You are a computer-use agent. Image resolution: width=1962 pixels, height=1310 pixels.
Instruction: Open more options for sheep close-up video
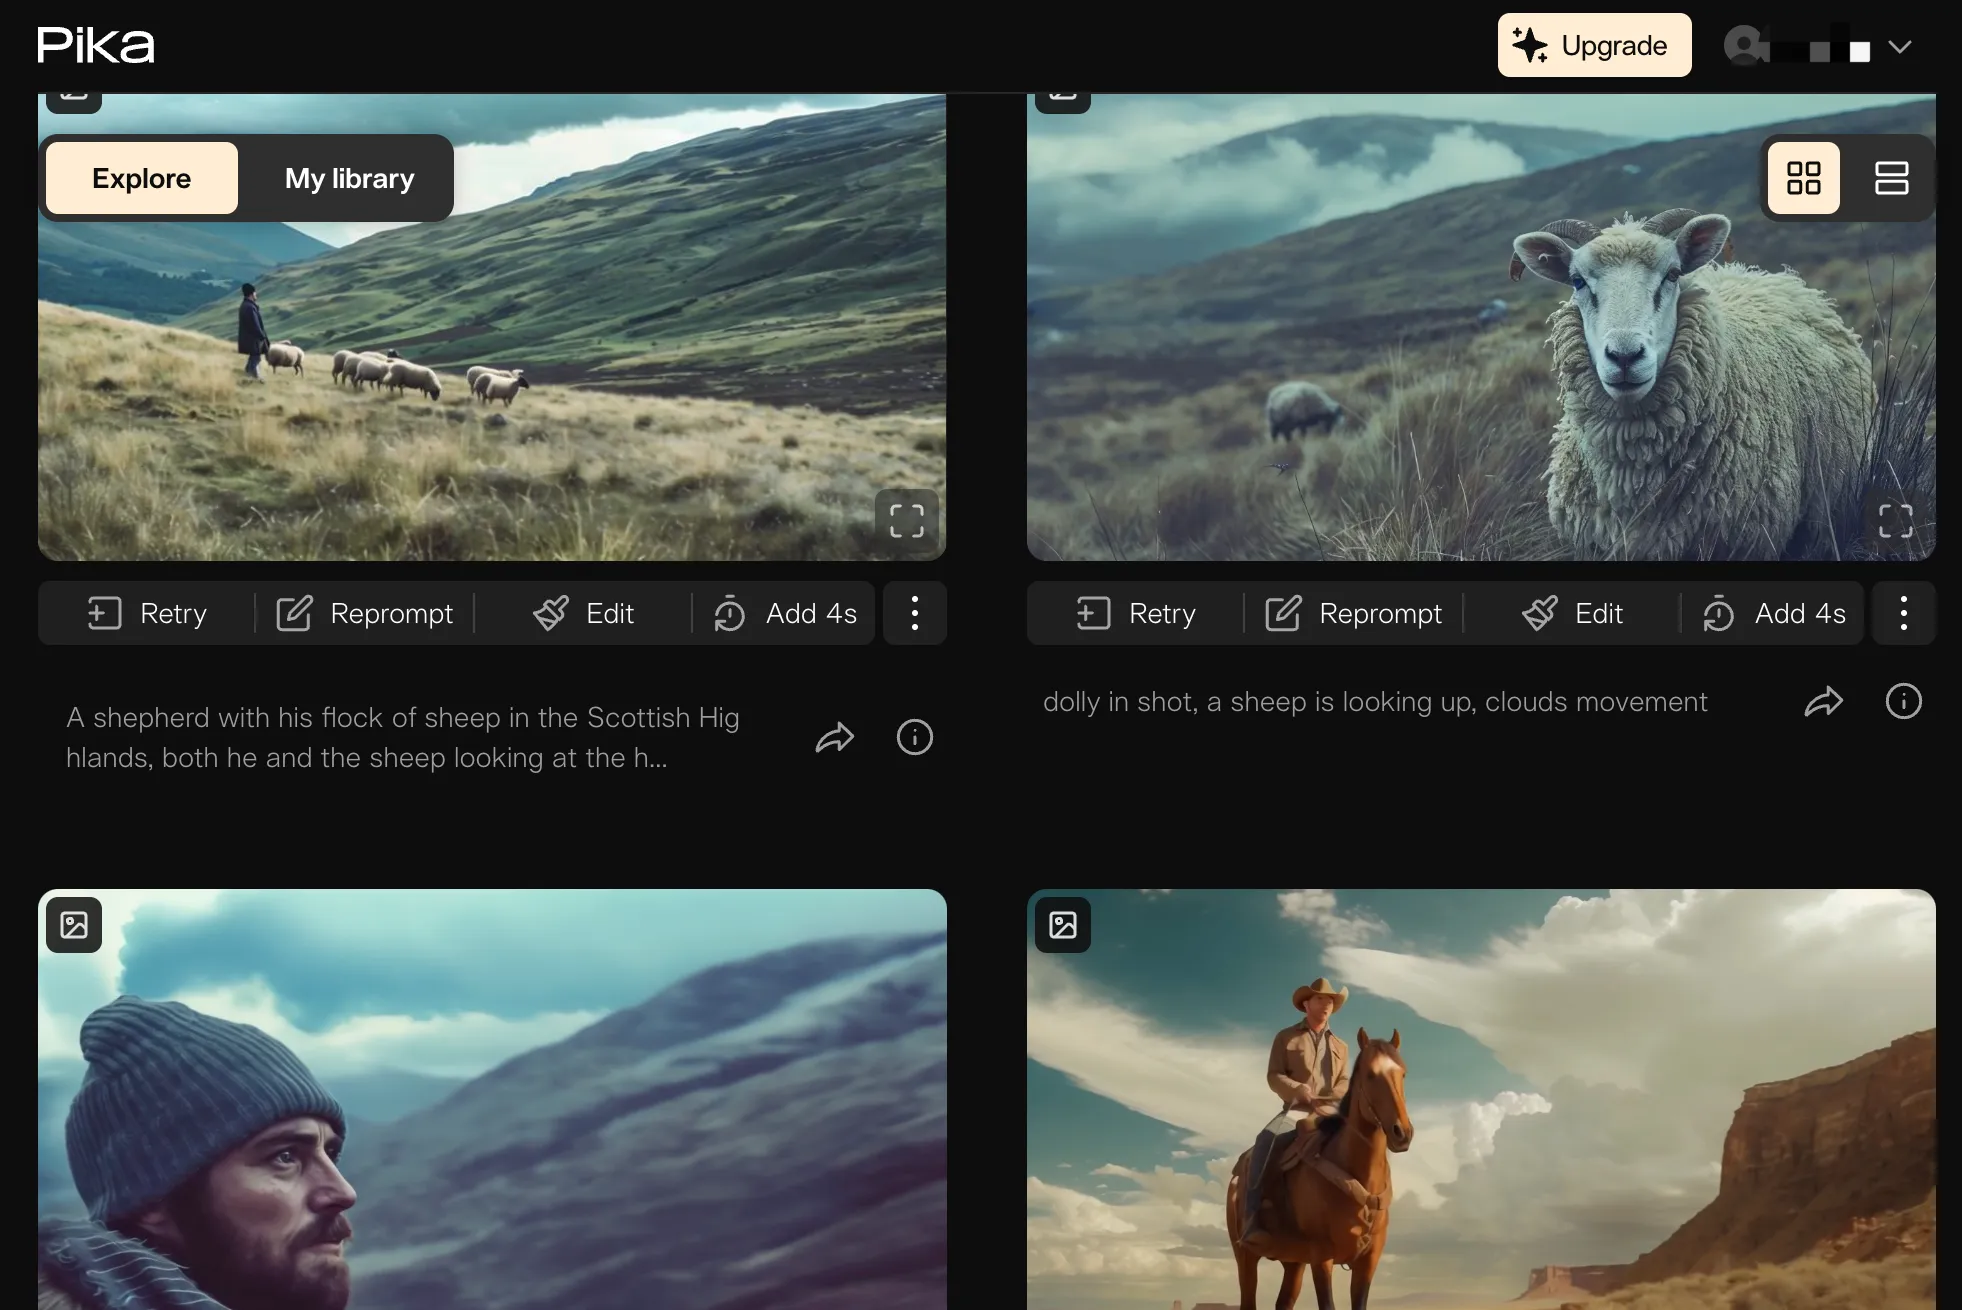click(1903, 613)
